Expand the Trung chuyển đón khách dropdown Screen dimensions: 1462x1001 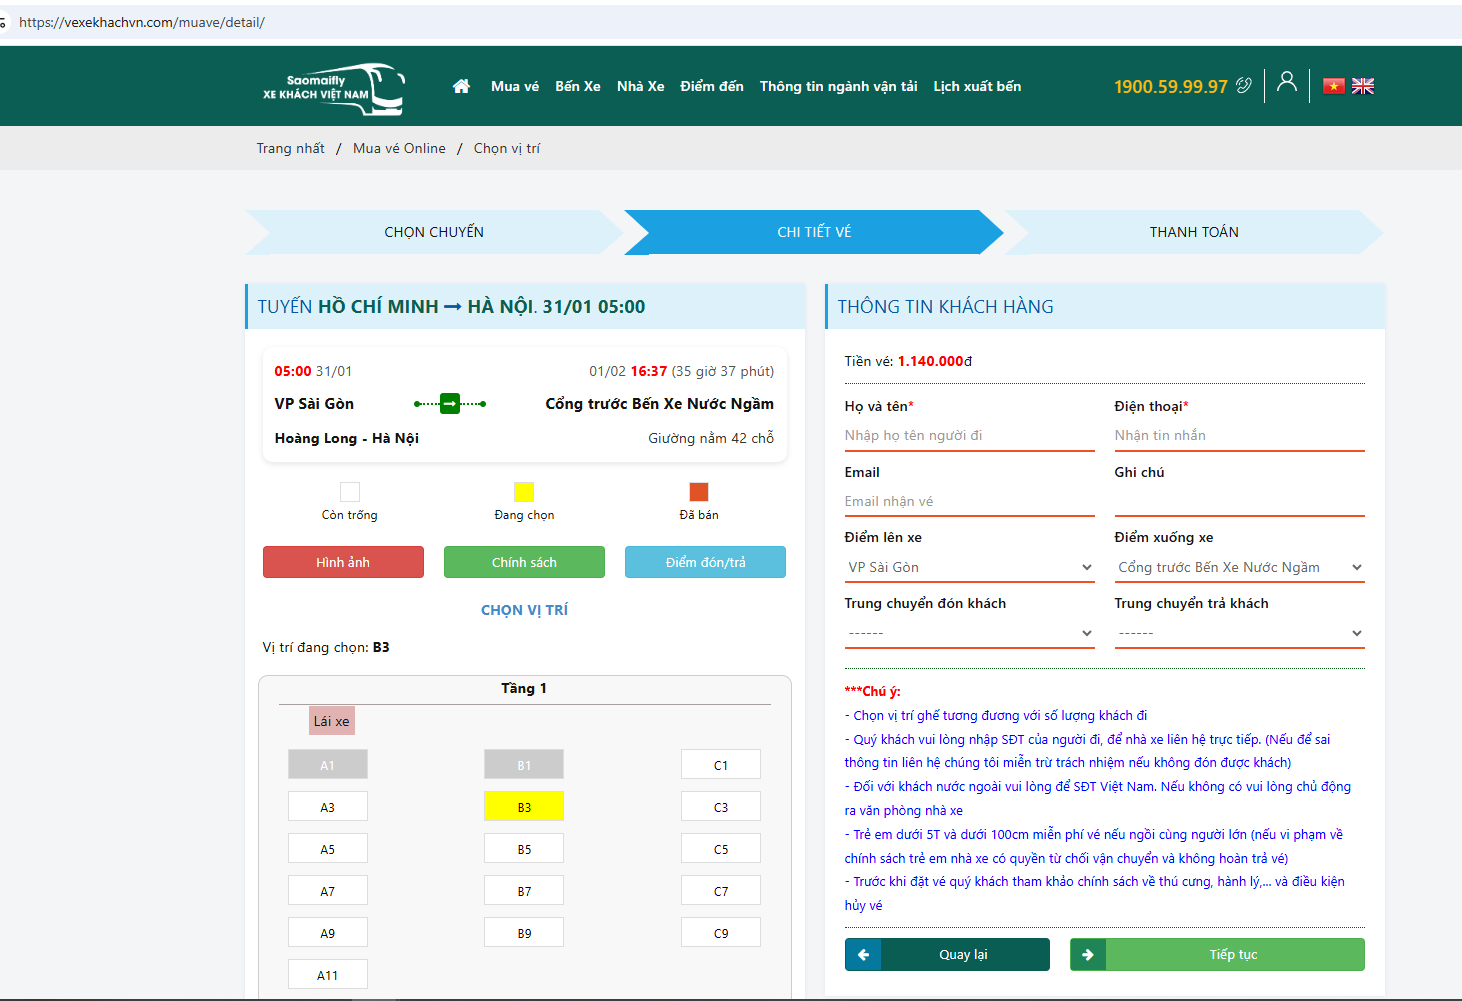pos(969,633)
